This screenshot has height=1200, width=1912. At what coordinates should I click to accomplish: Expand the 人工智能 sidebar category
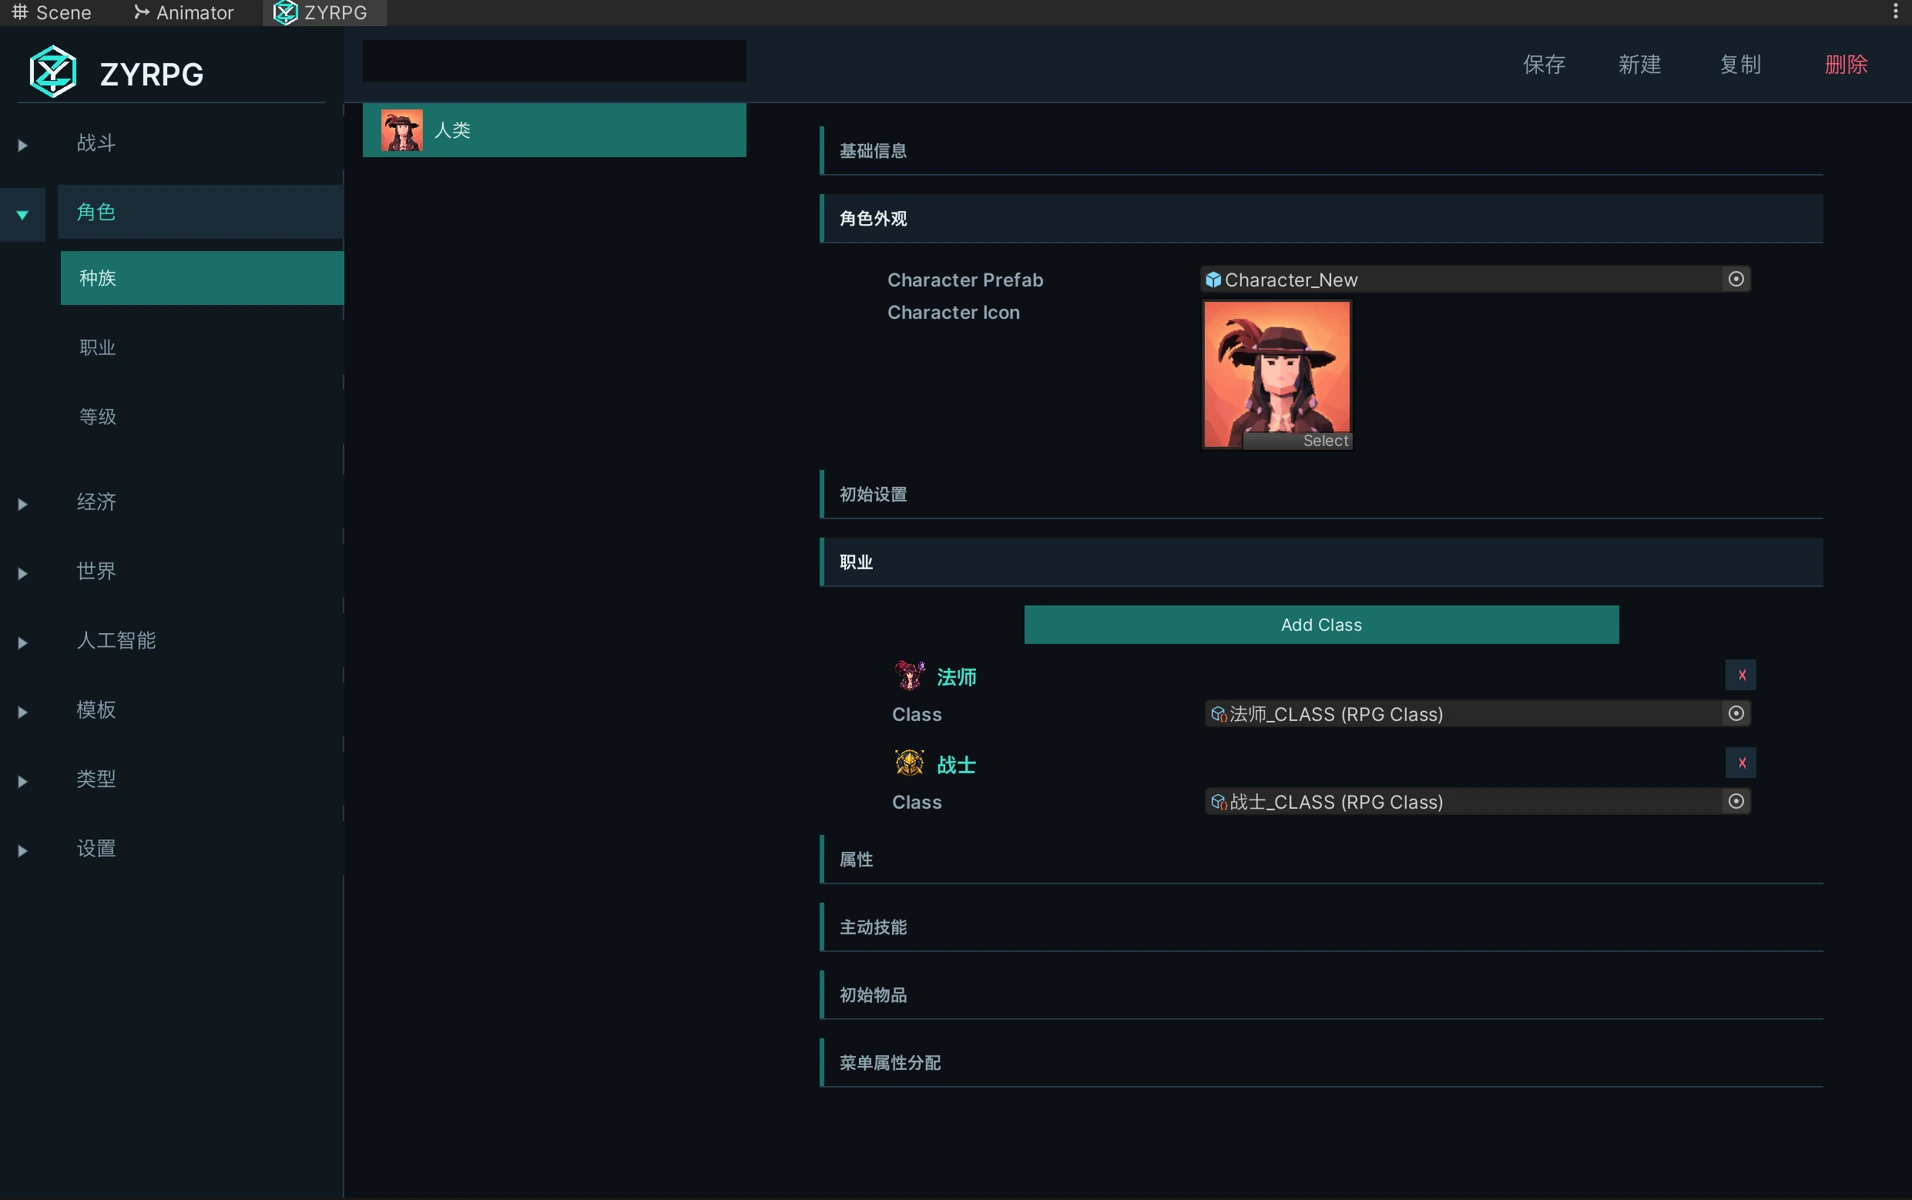click(x=22, y=643)
